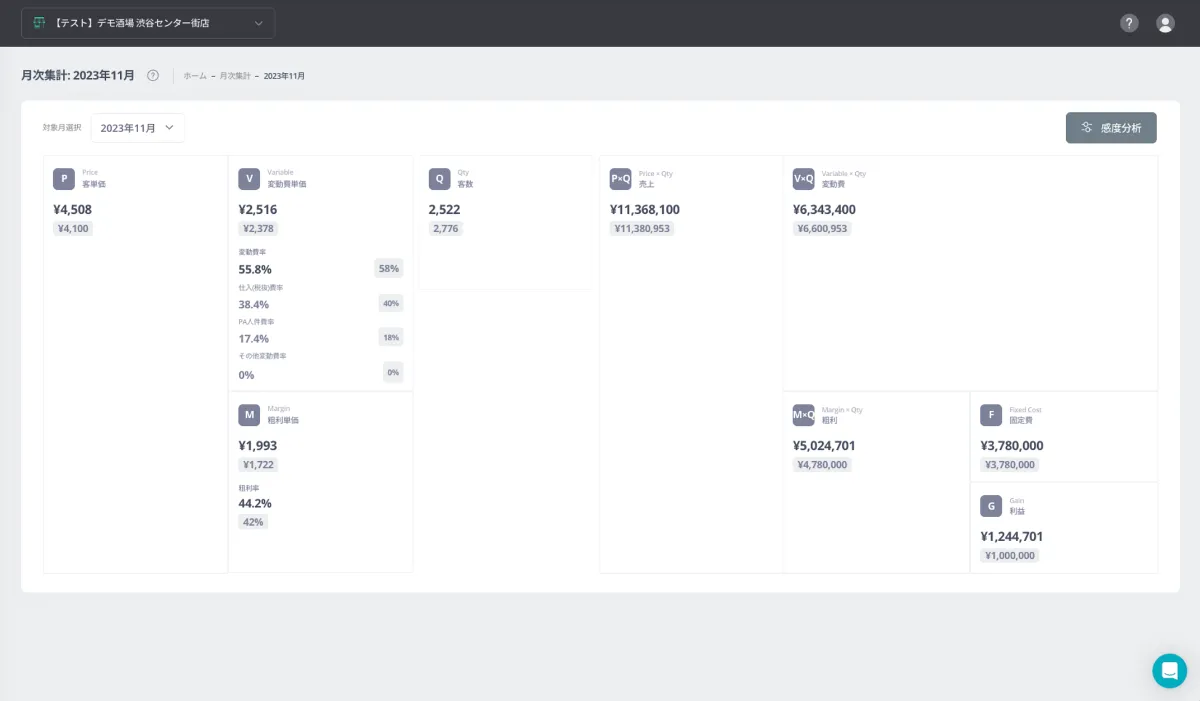Go to ホーム breadcrumb link
Viewport: 1200px width, 701px height.
195,76
